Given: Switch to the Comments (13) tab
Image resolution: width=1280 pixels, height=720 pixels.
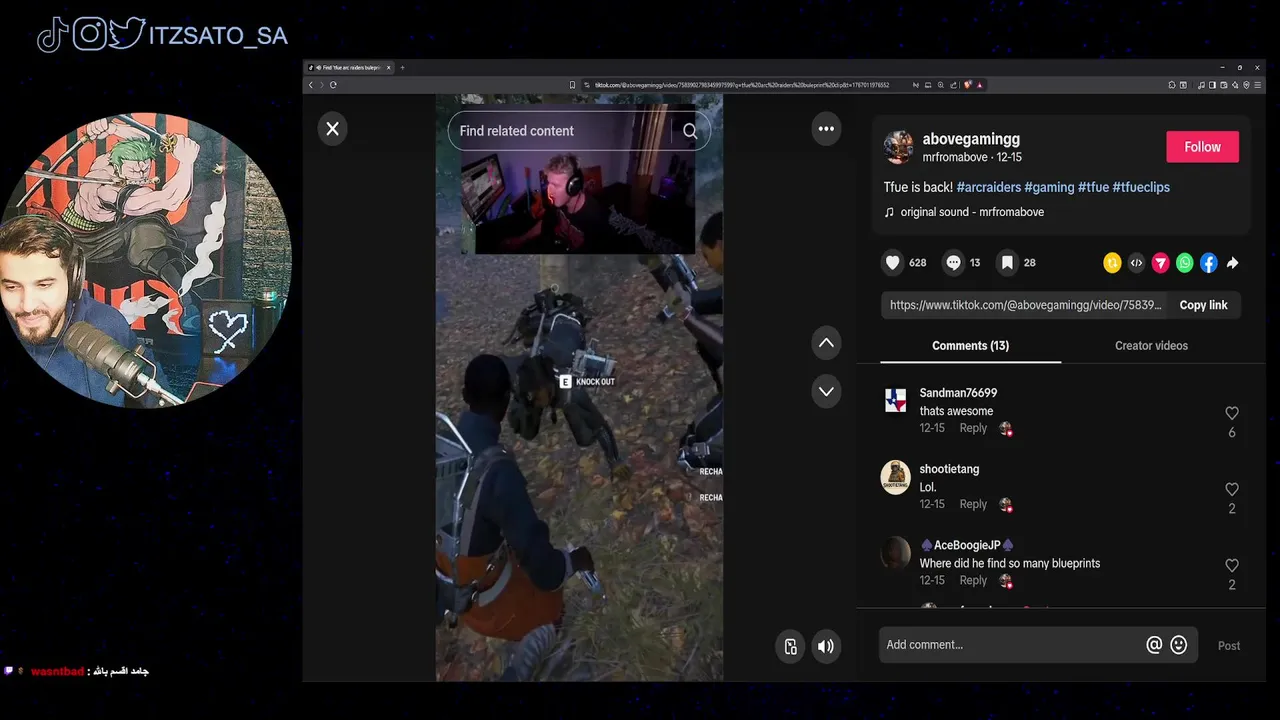Looking at the screenshot, I should [x=970, y=346].
